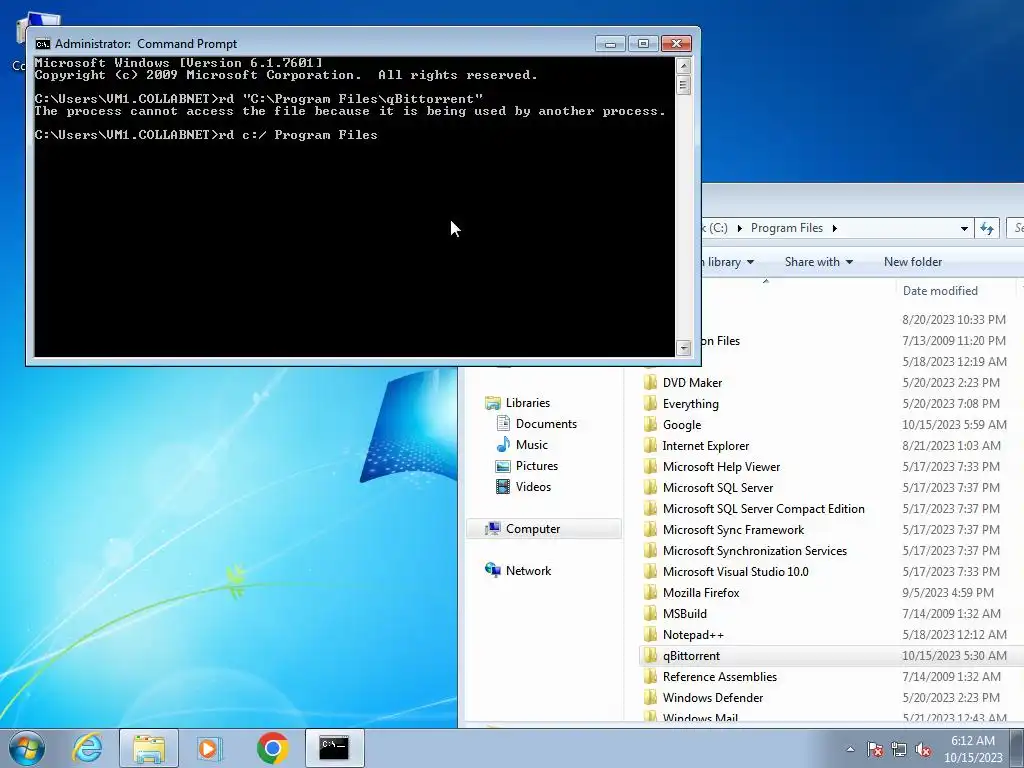1024x768 pixels.
Task: Click the Network globe icon
Action: [x=492, y=570]
